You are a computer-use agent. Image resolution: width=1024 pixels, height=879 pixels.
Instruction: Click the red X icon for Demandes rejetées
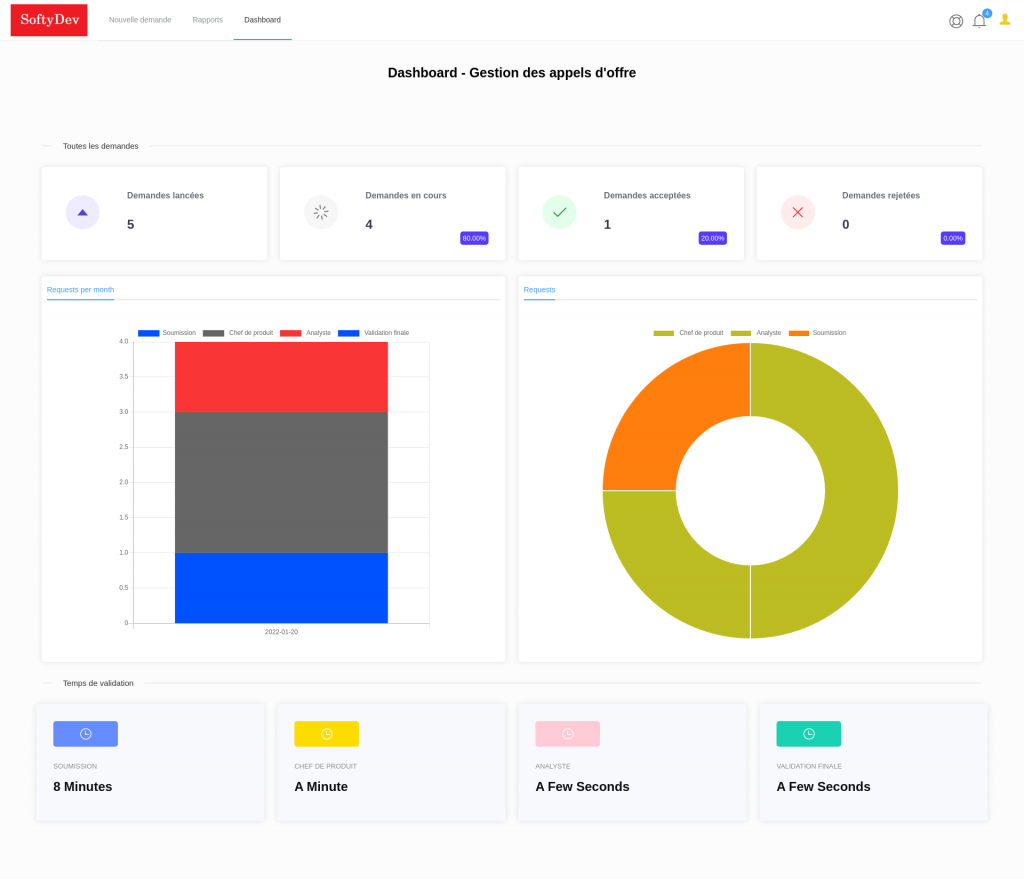[797, 212]
